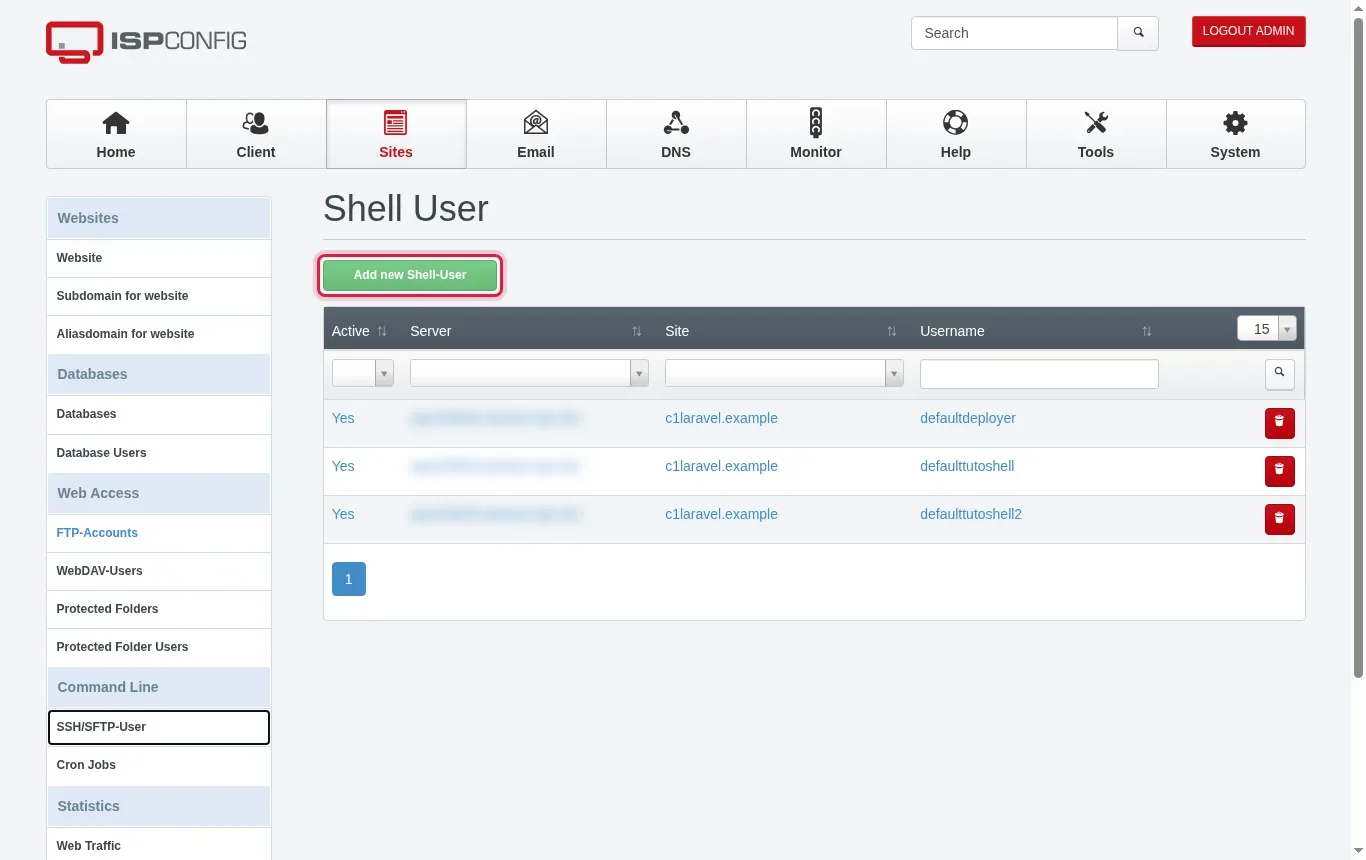Open the Email module
The width and height of the screenshot is (1366, 860).
coord(536,134)
